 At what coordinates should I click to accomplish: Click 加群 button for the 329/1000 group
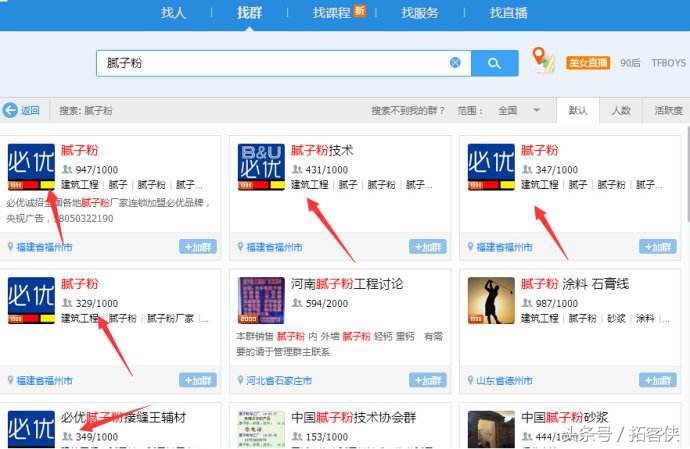click(x=198, y=380)
